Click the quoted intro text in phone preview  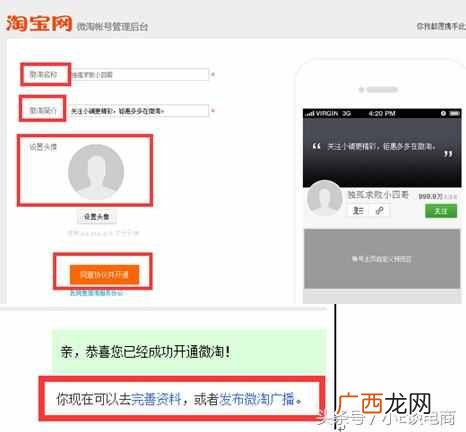click(x=381, y=146)
